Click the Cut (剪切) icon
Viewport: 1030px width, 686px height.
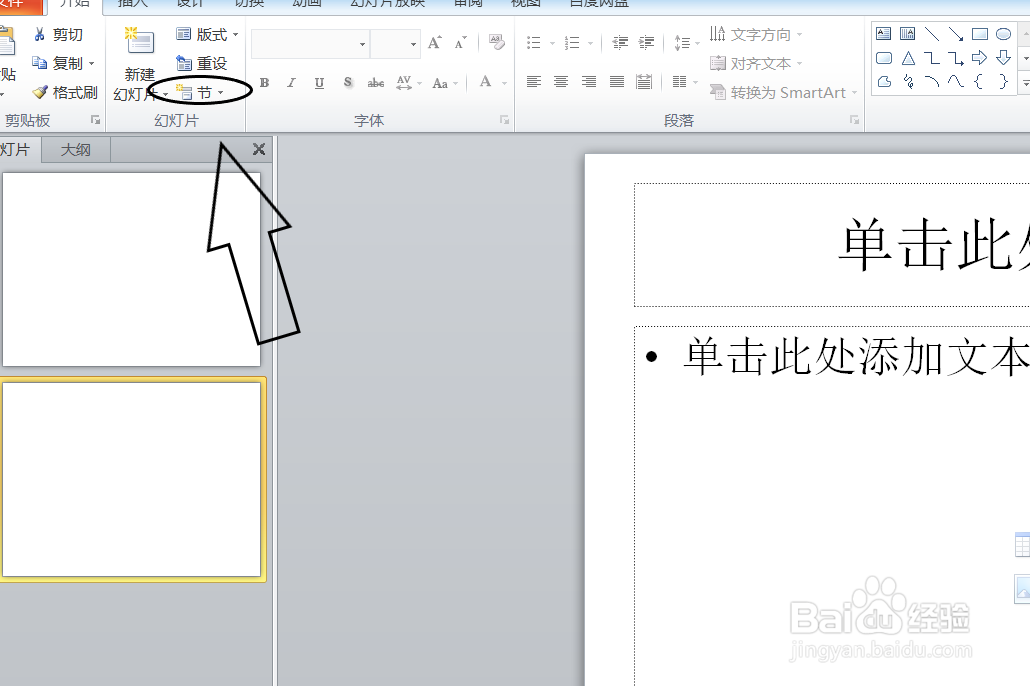pyautogui.click(x=38, y=33)
